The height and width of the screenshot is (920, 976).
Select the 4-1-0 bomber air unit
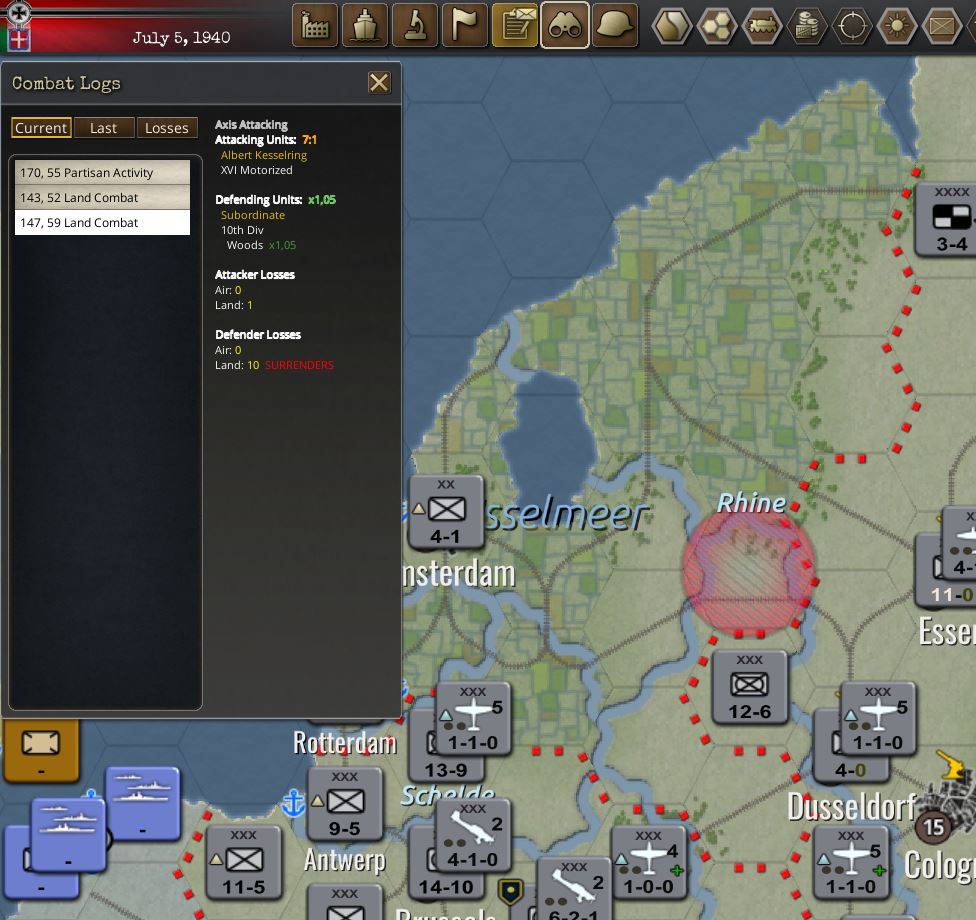click(x=473, y=835)
